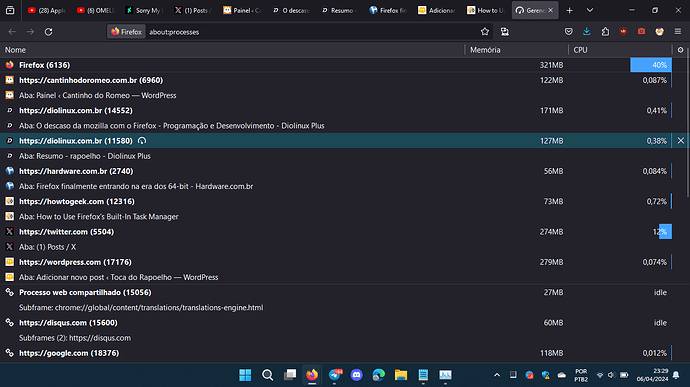This screenshot has height=387, width=690.
Task: Switch to Firefox finalmente tab
Action: click(388, 10)
